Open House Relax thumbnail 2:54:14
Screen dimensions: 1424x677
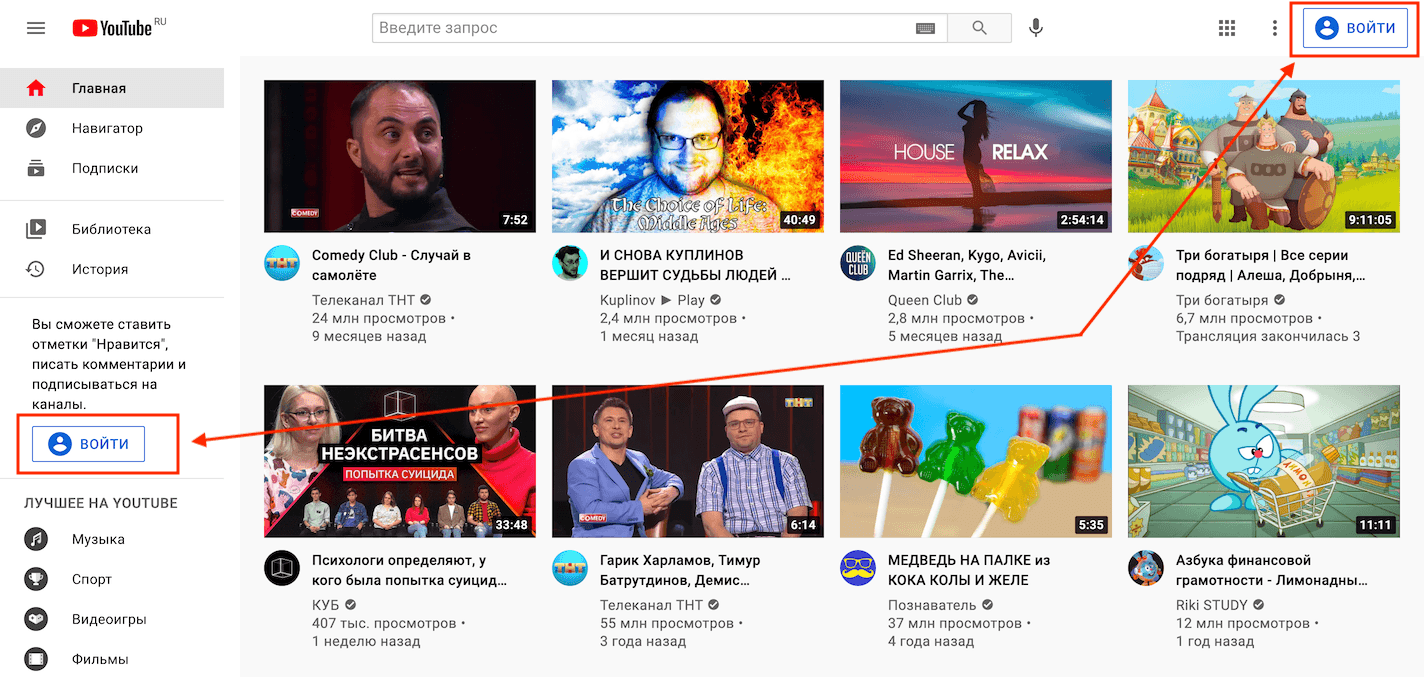point(976,156)
